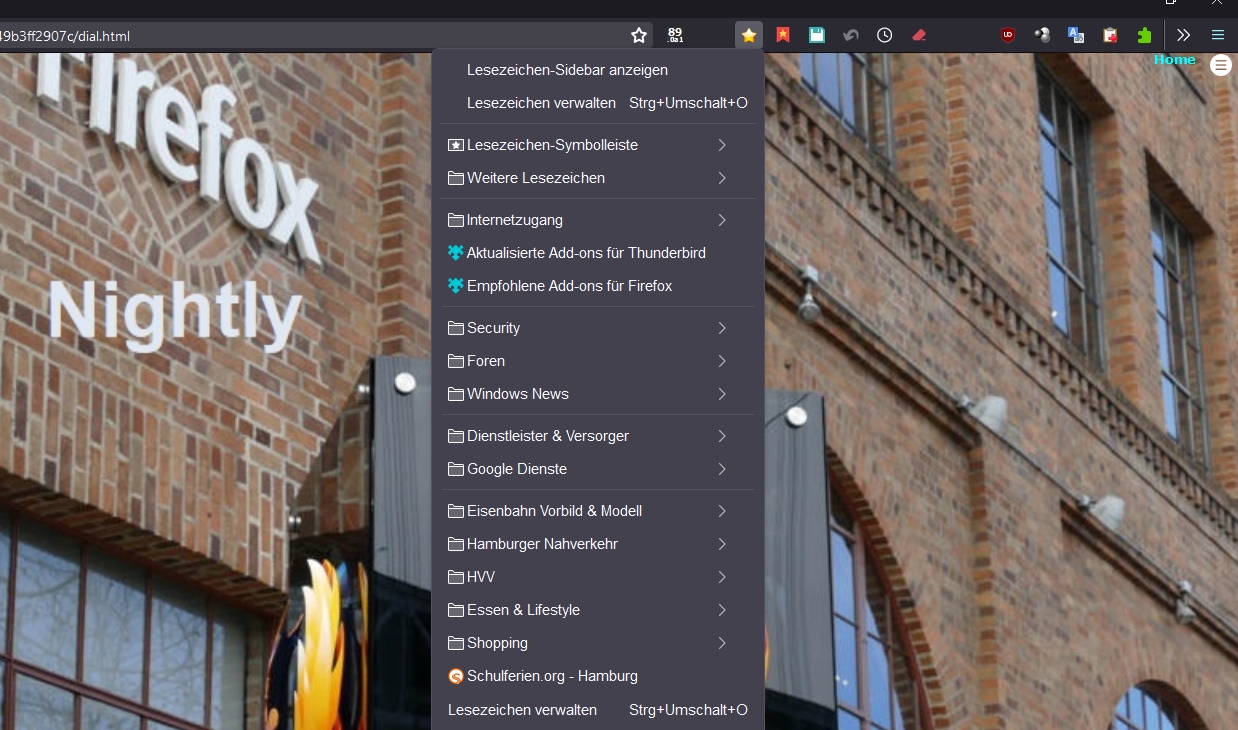The height and width of the screenshot is (730, 1238).
Task: Click the Lesezeichen-Symbolleiste star folder icon
Action: click(456, 145)
